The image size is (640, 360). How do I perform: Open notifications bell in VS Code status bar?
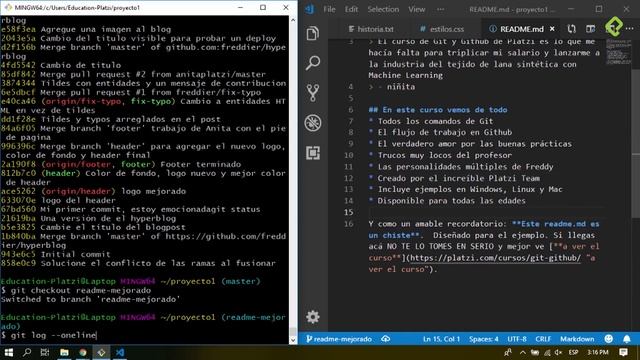click(x=627, y=339)
